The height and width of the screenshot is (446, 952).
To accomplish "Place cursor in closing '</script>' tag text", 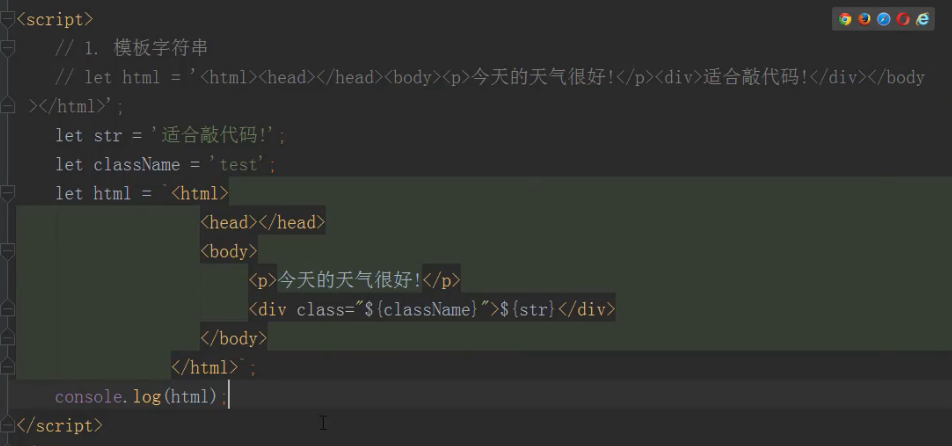I will (60, 426).
